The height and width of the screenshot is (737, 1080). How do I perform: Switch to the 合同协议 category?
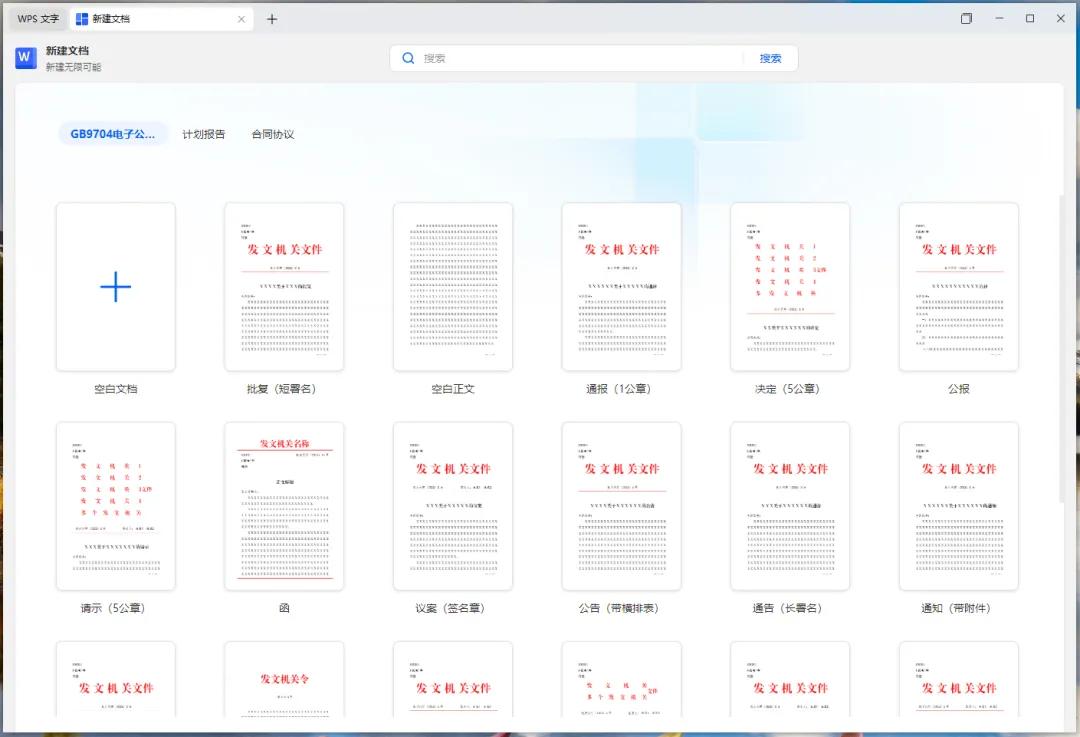tap(273, 134)
